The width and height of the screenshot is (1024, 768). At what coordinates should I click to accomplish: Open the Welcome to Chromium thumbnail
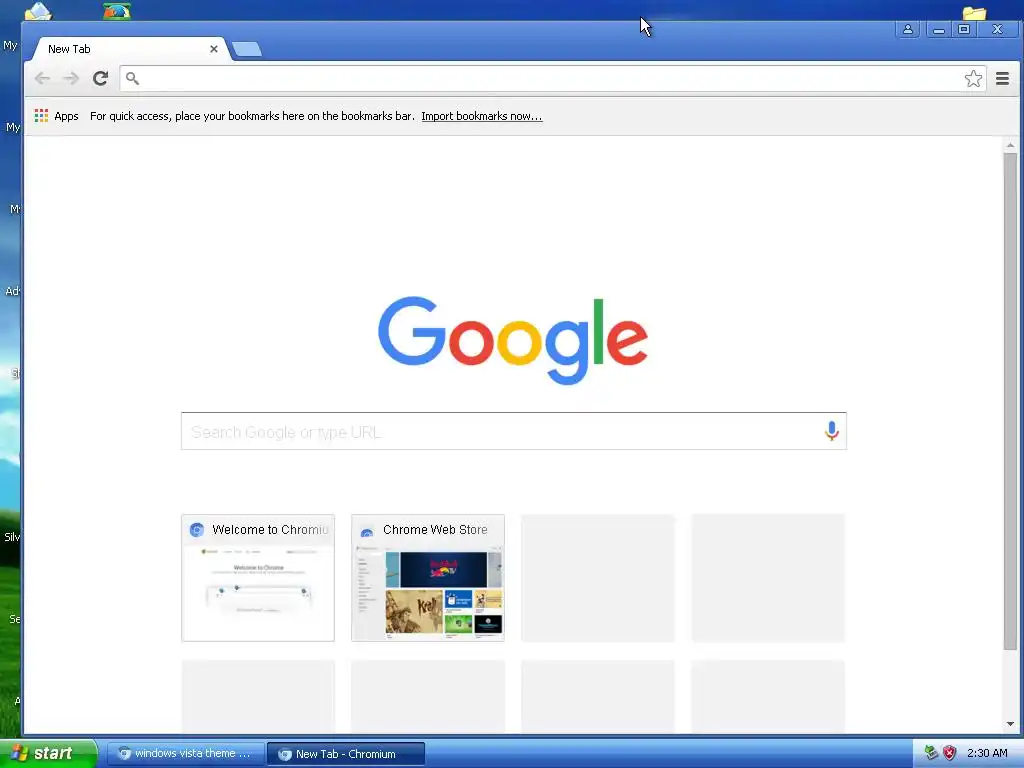(258, 577)
